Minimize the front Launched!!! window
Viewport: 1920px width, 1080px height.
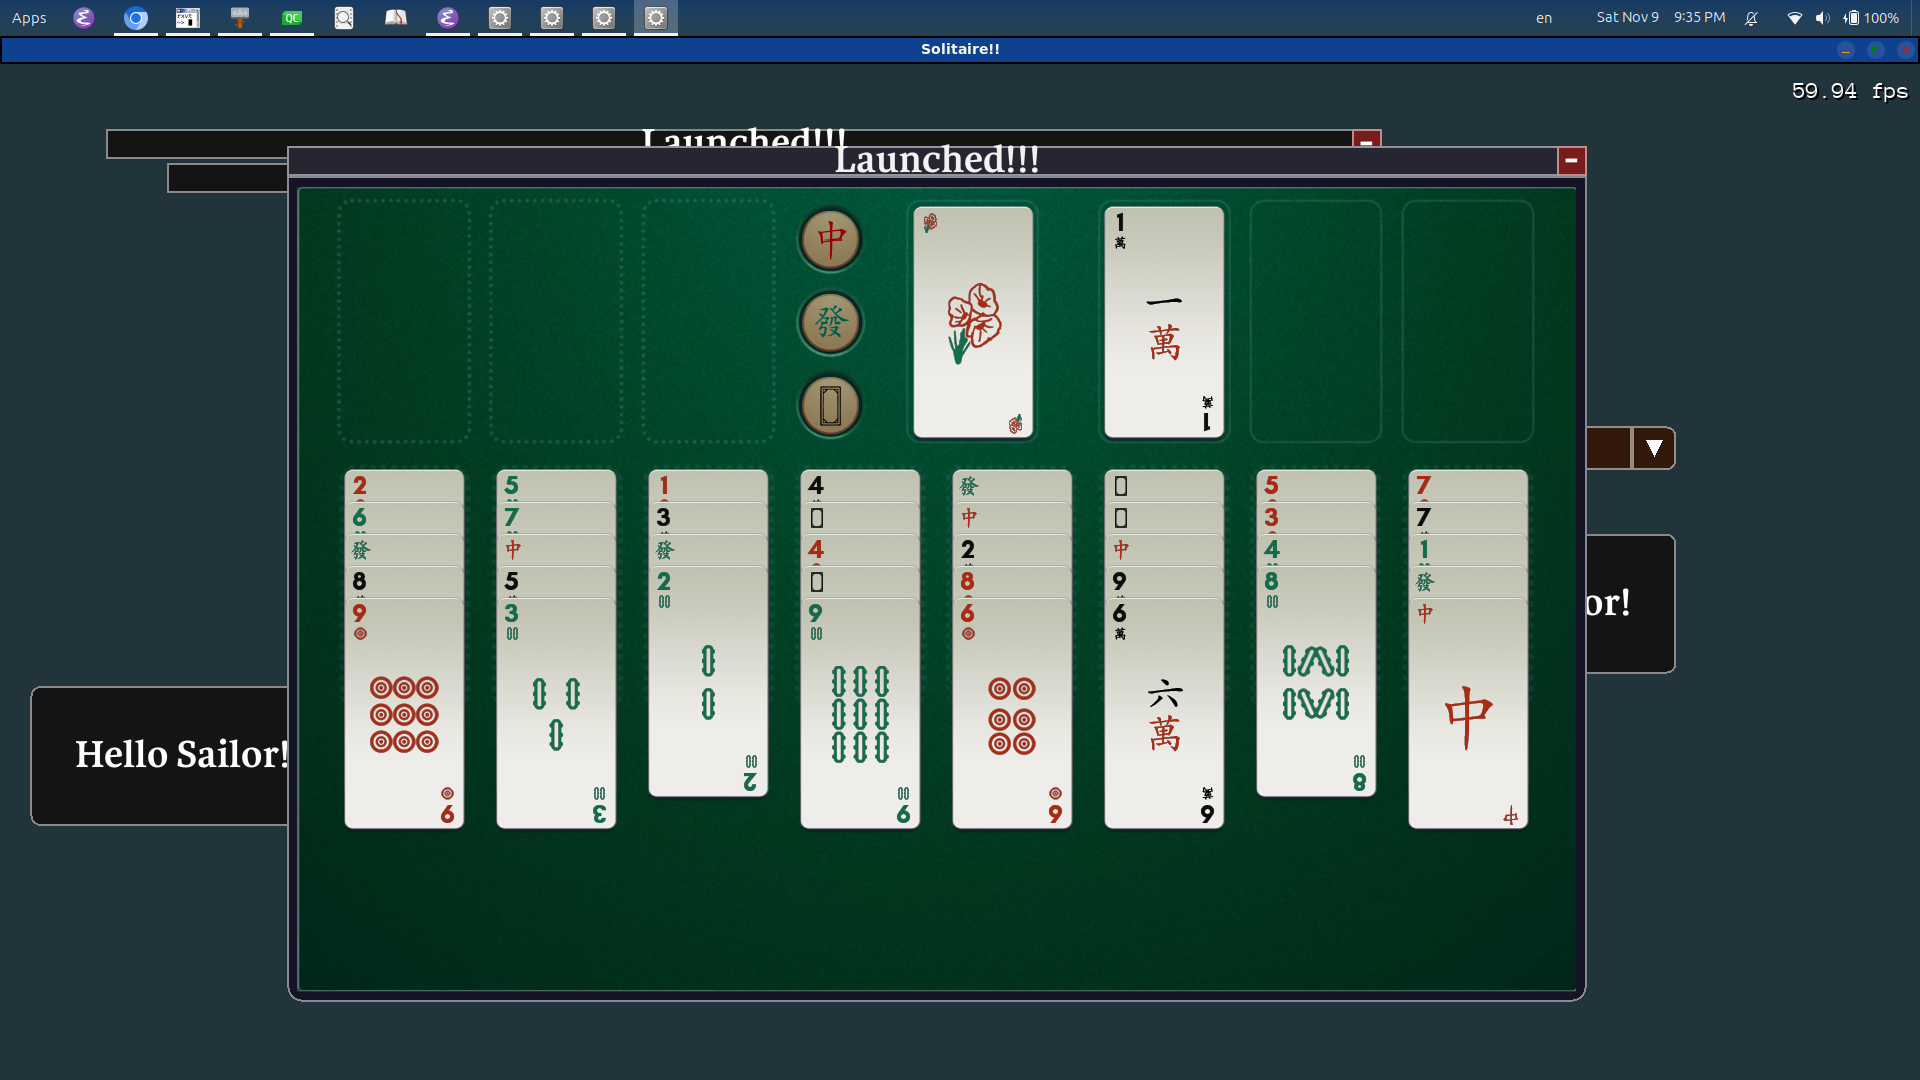[x=1571, y=161]
